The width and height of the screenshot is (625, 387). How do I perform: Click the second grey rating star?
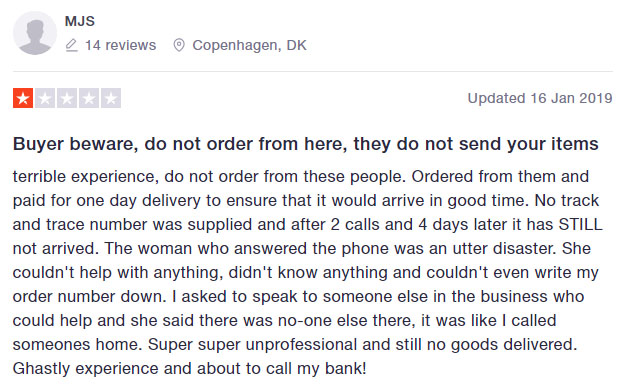[x=45, y=98]
